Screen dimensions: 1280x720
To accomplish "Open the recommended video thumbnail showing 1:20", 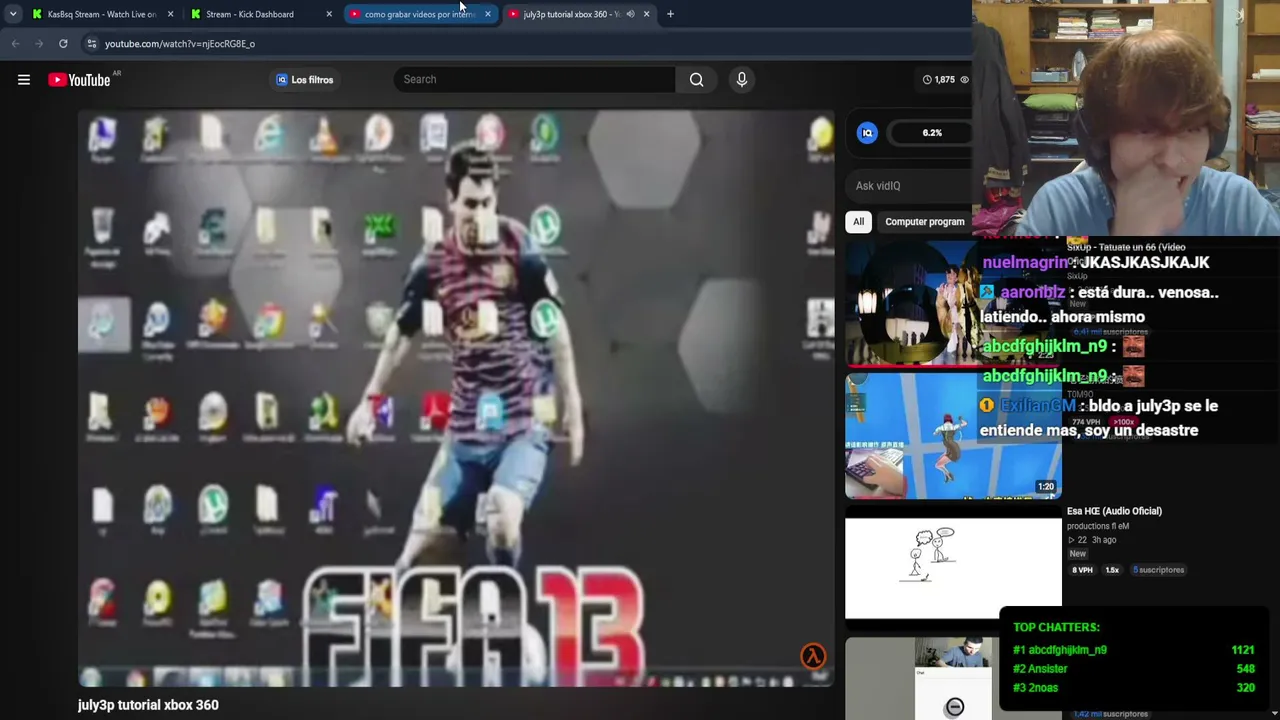I will coord(953,436).
